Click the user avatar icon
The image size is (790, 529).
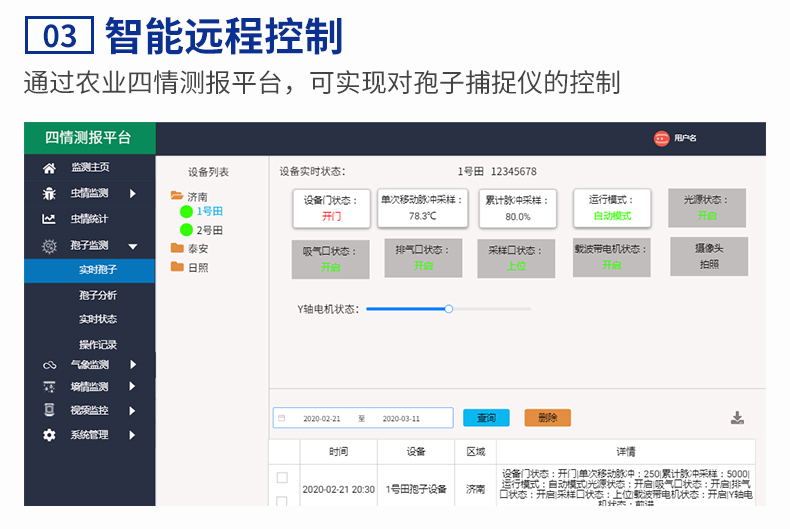[661, 139]
